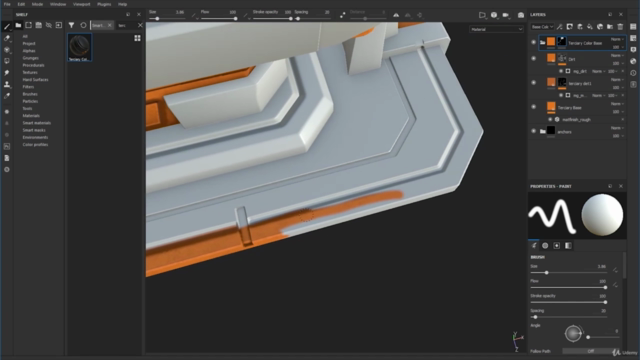Select Tertiary Color smart material thumbnail

tap(80, 47)
